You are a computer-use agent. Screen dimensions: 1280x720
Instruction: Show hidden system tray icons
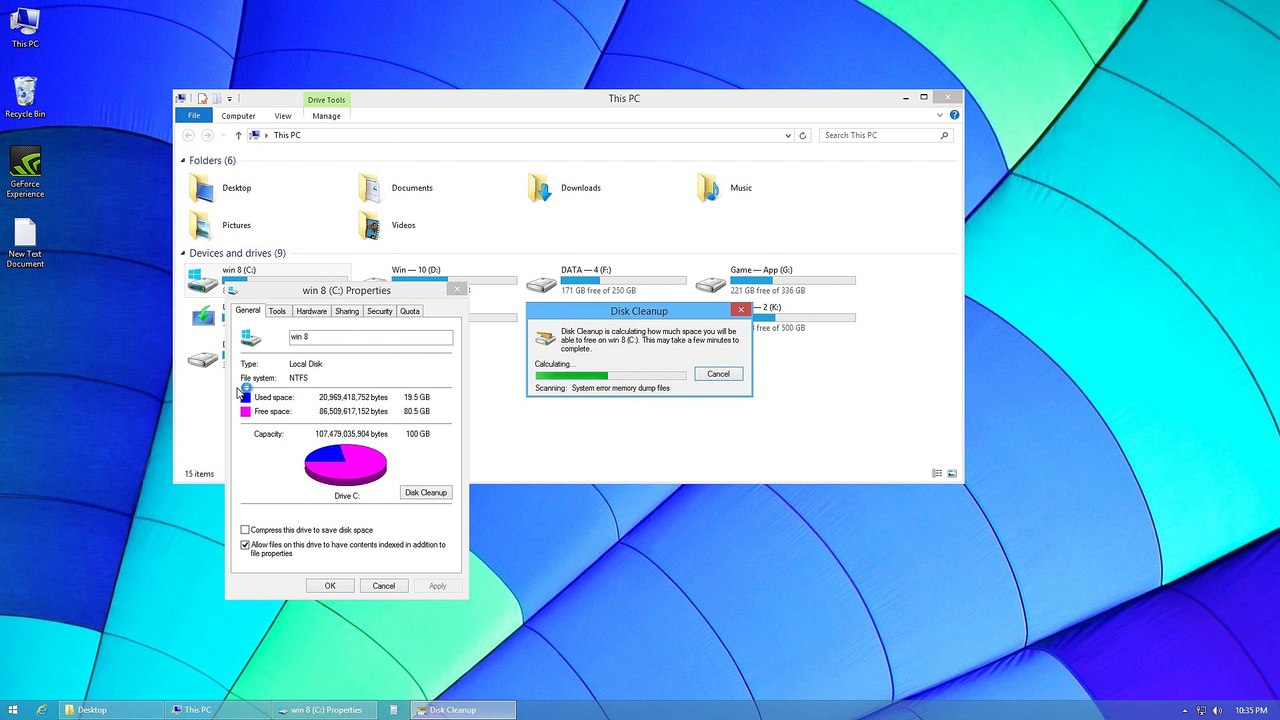[x=1185, y=710]
